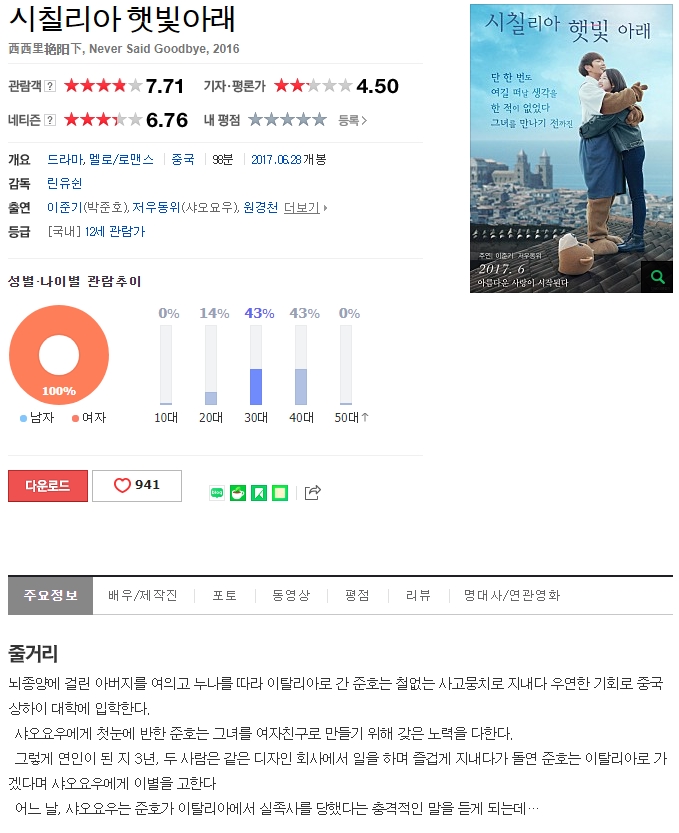Click the green memo share icon
The height and width of the screenshot is (833, 679).
coord(280,493)
